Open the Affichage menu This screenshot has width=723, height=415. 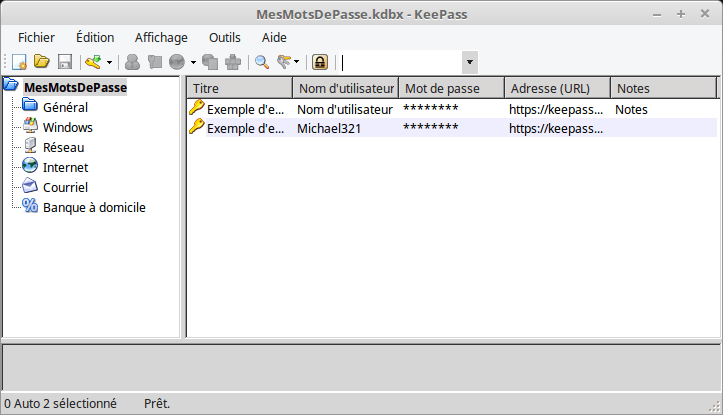pos(161,37)
